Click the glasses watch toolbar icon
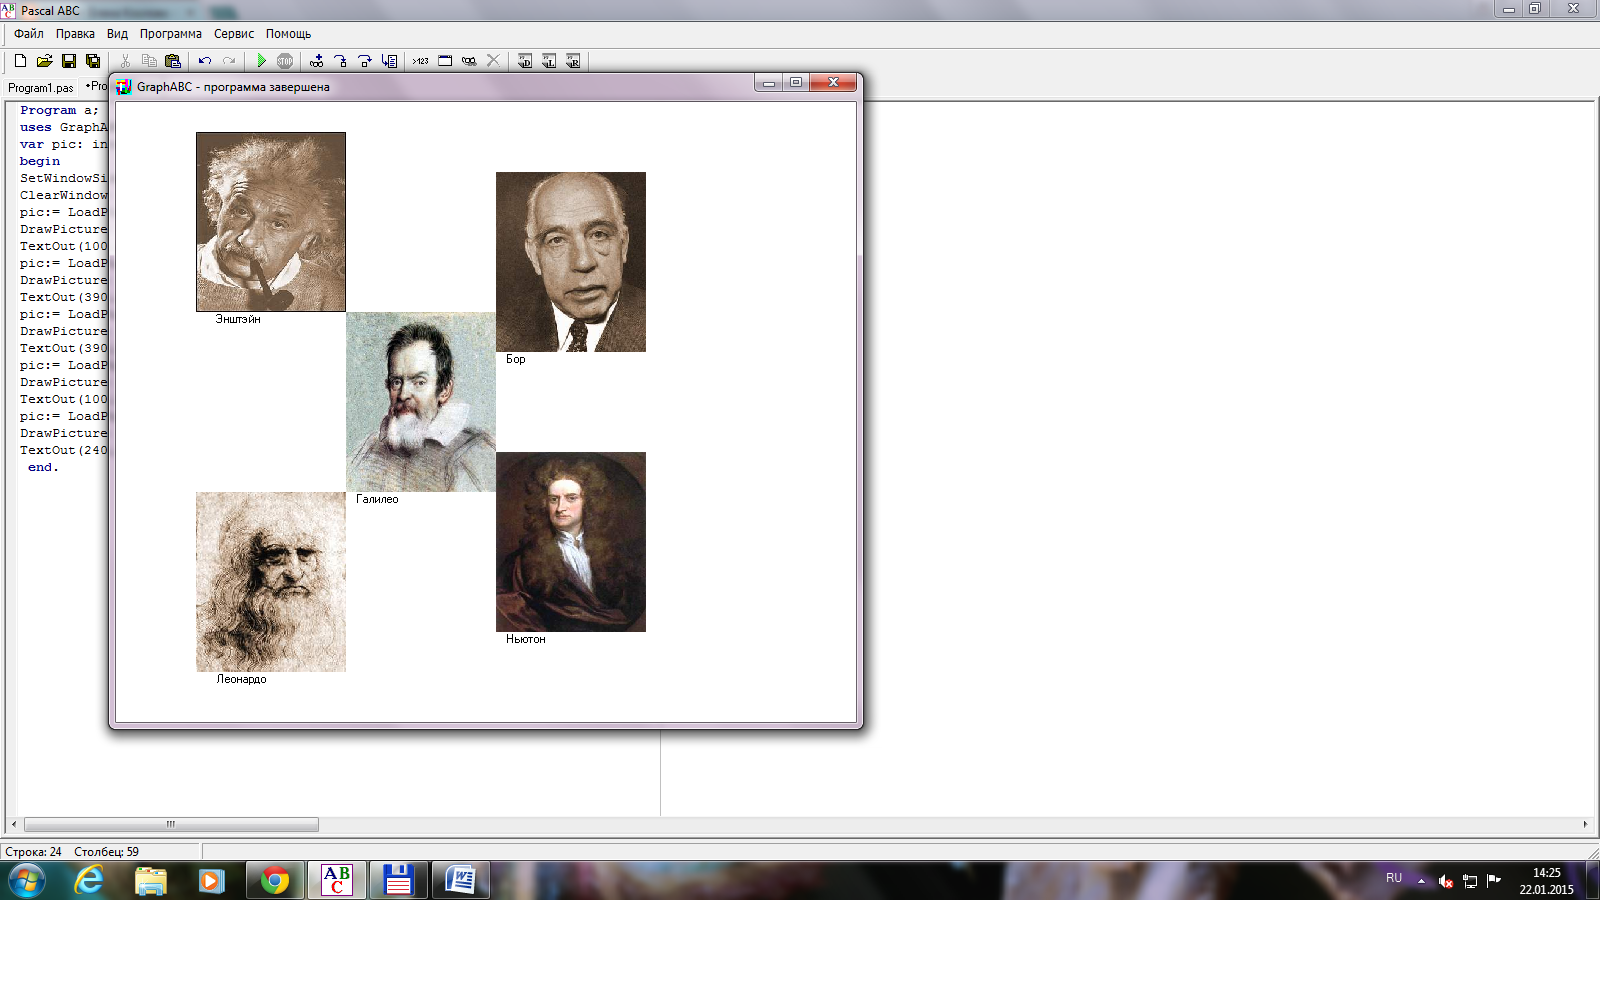The height and width of the screenshot is (997, 1600). [x=469, y=61]
